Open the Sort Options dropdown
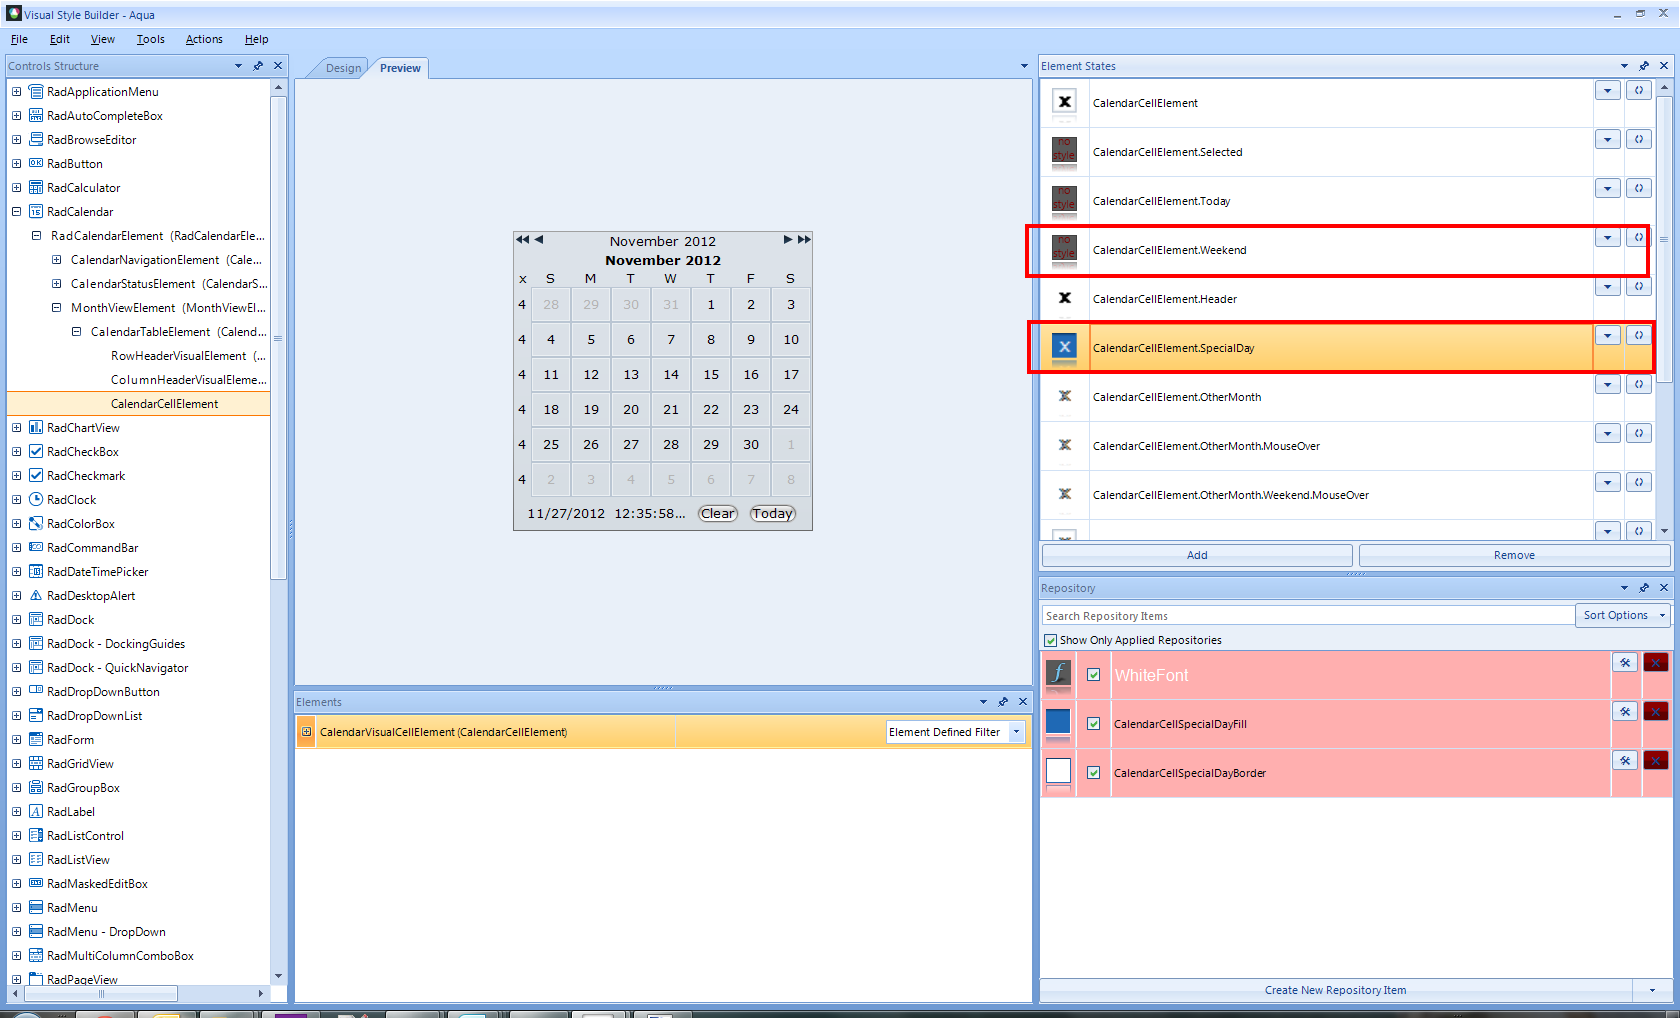Screen dimensions: 1680x1018 (1623, 615)
